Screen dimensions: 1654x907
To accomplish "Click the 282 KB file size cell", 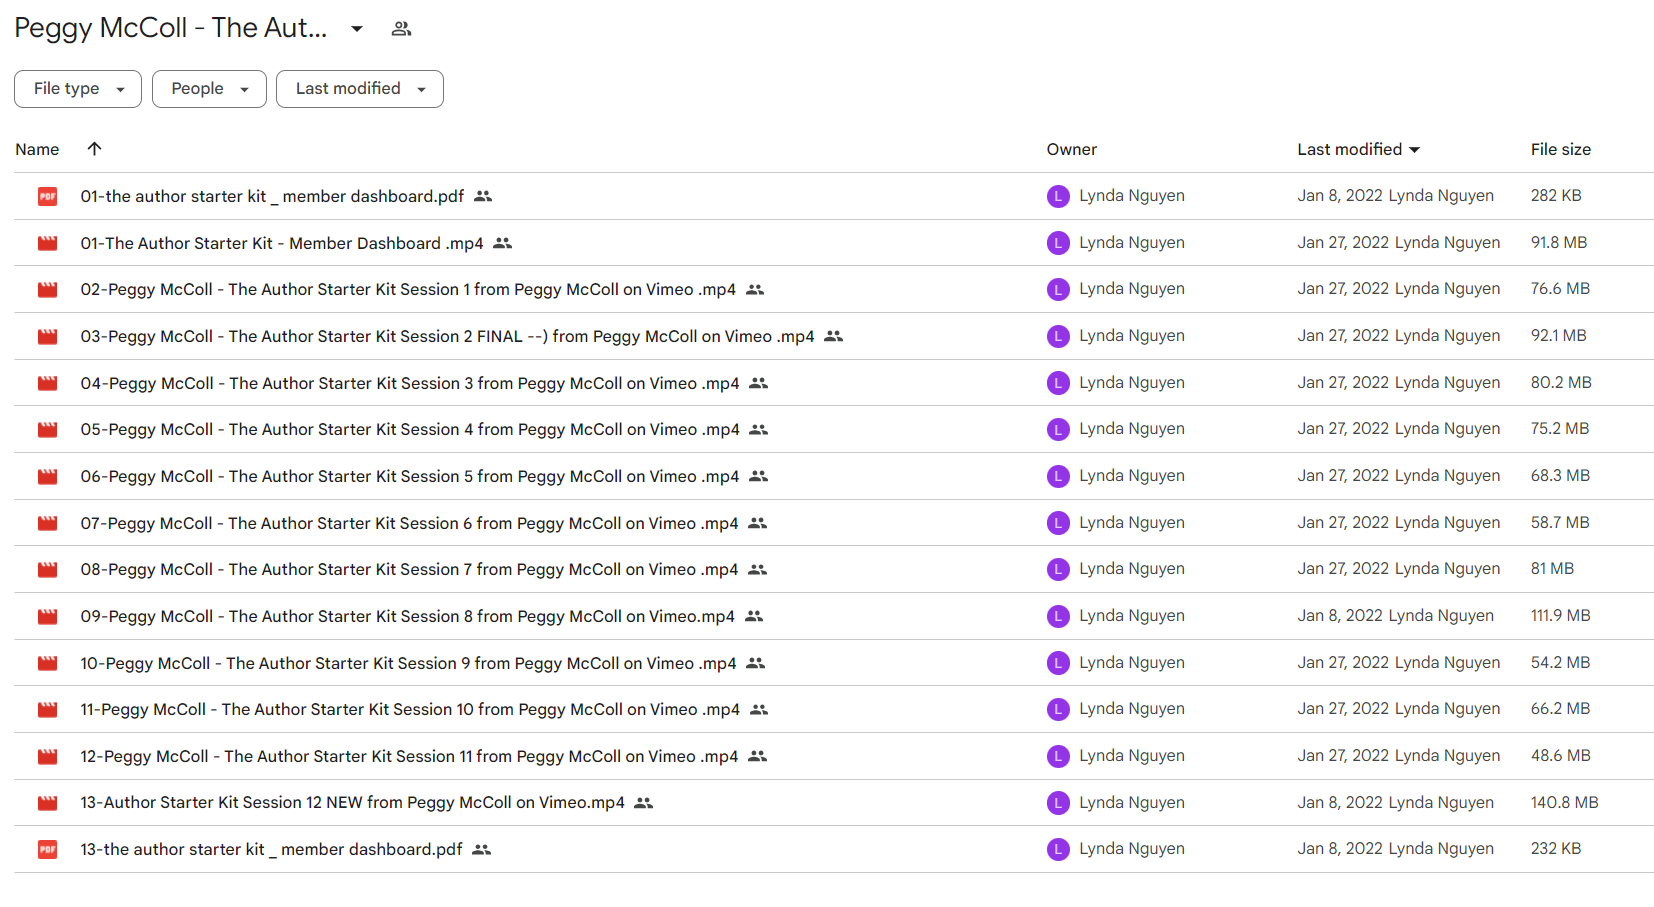I will (x=1556, y=196).
